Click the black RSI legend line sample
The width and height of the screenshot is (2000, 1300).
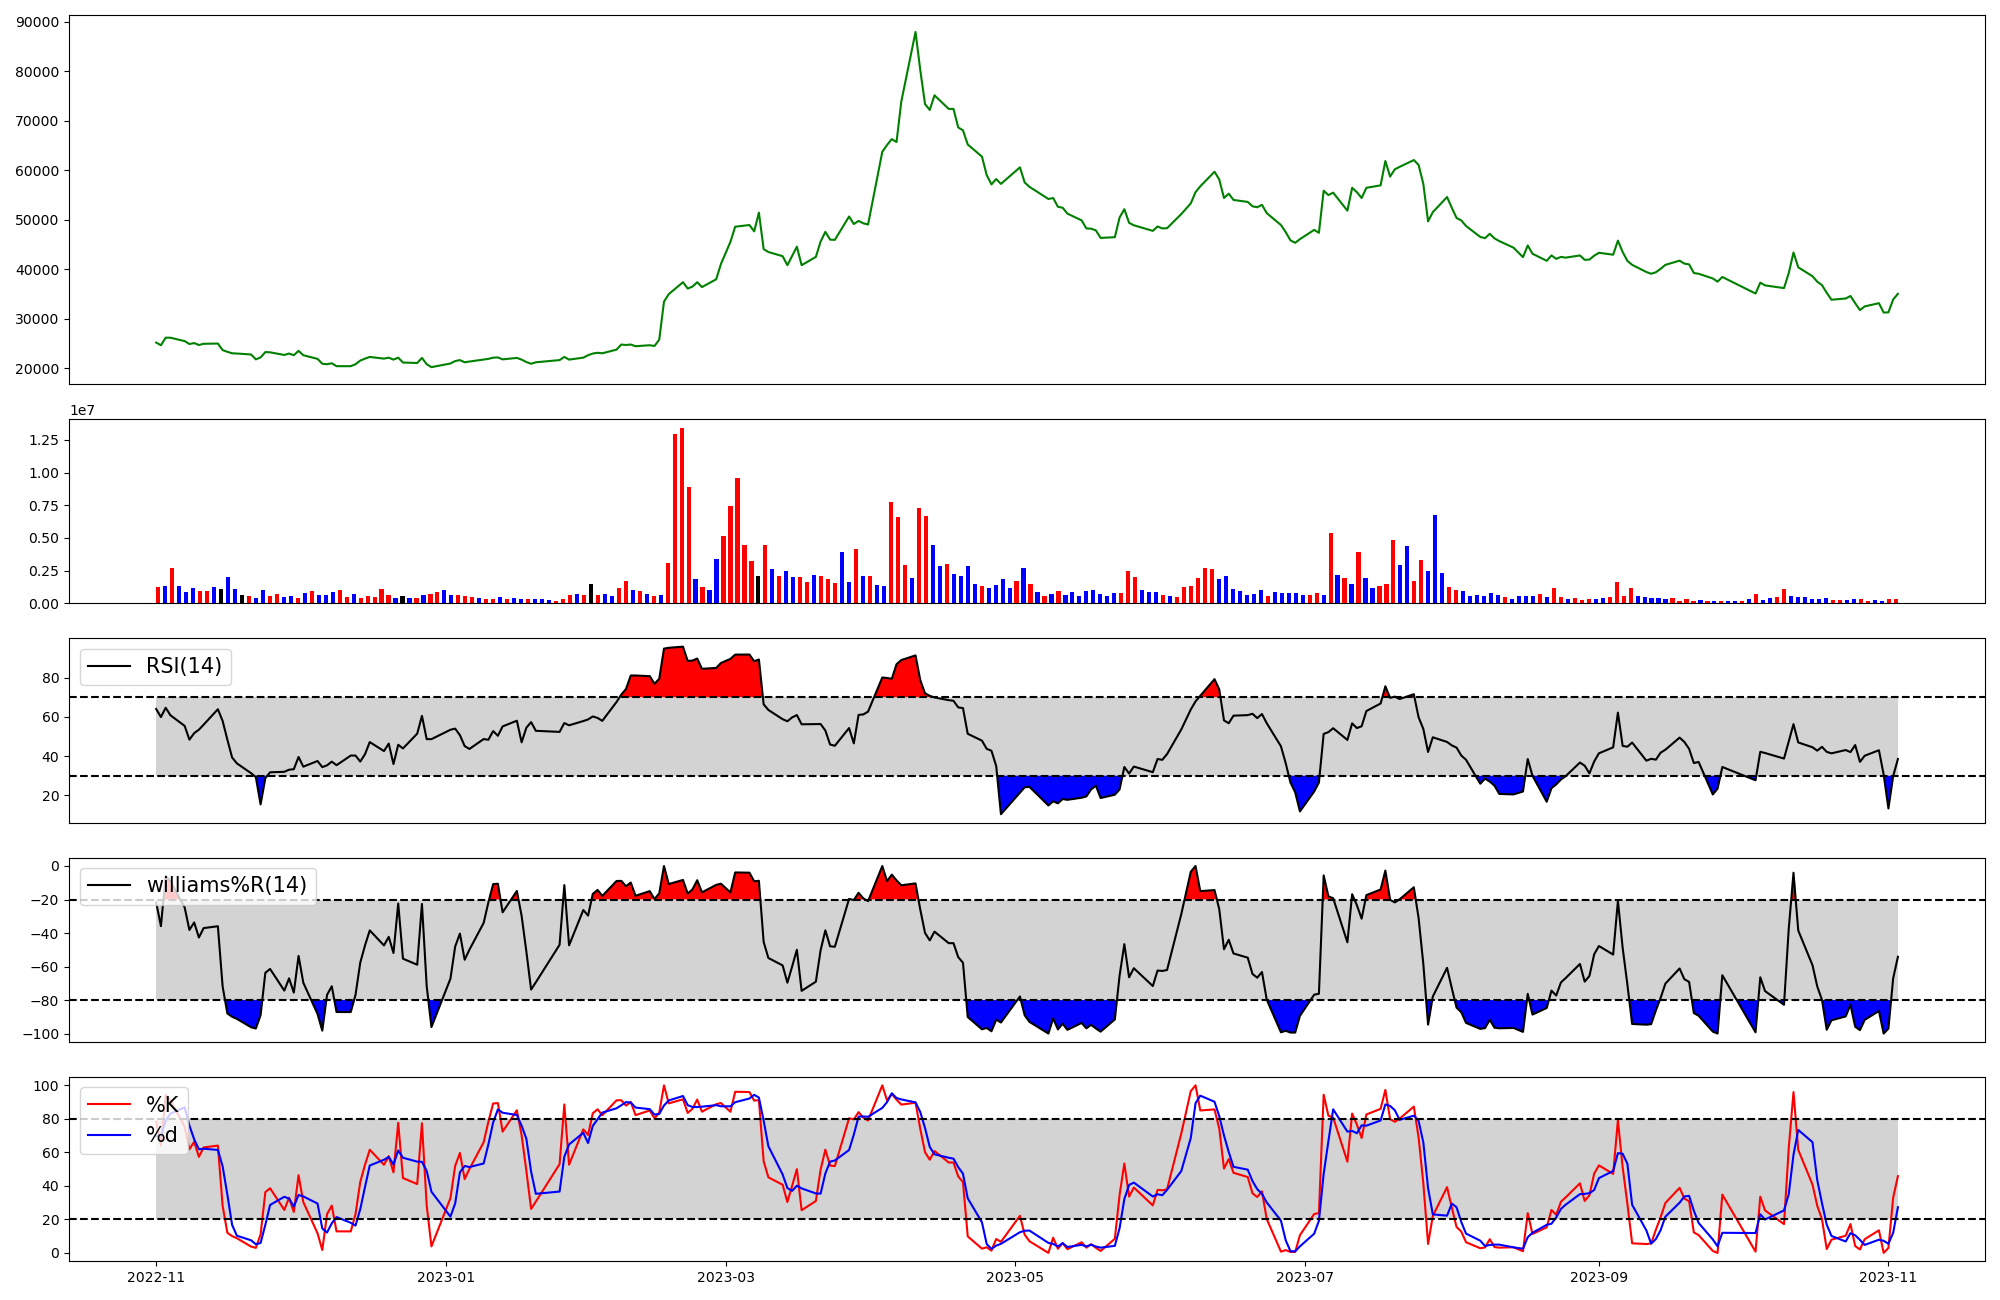[x=109, y=666]
